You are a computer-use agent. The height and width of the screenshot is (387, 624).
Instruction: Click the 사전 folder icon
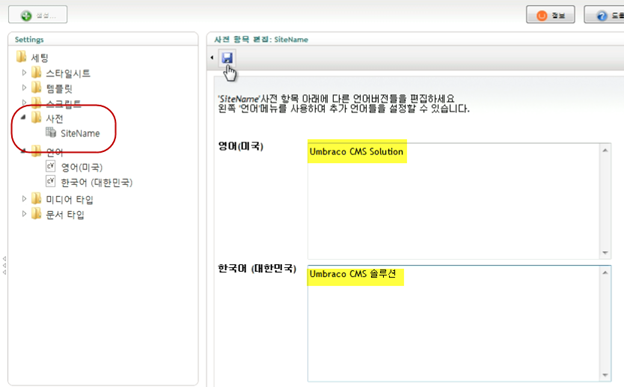coord(36,117)
